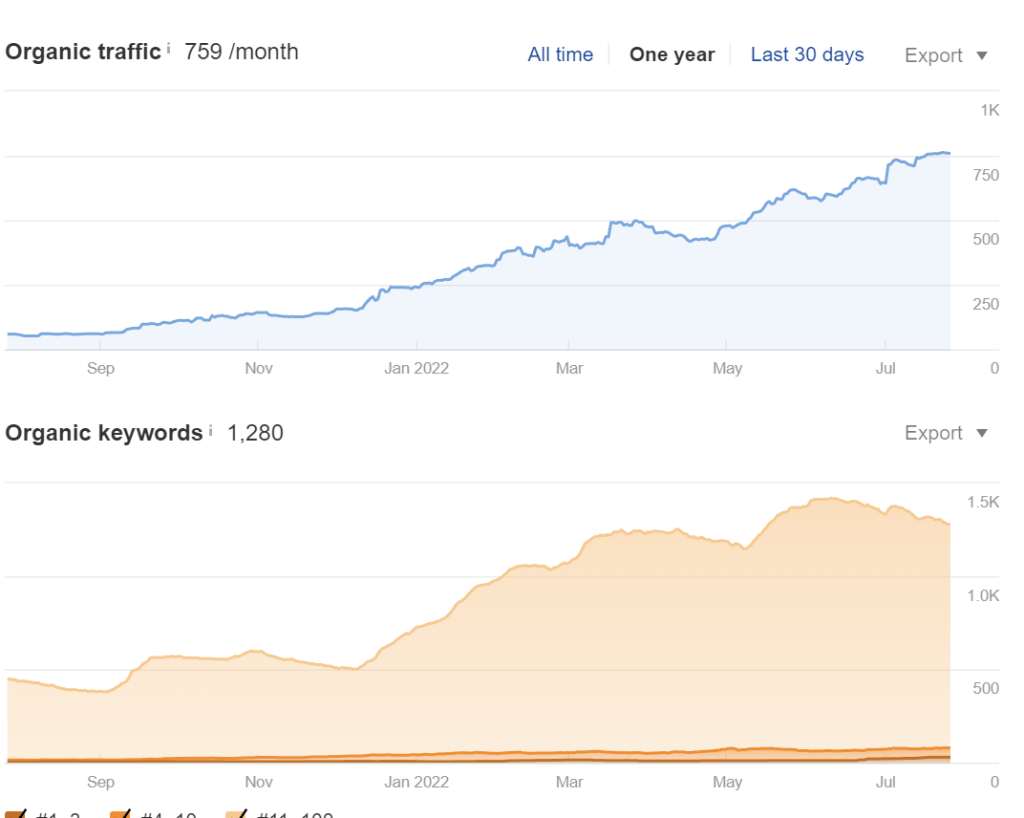
Task: Click the May label under the keywords chart
Action: pos(728,782)
